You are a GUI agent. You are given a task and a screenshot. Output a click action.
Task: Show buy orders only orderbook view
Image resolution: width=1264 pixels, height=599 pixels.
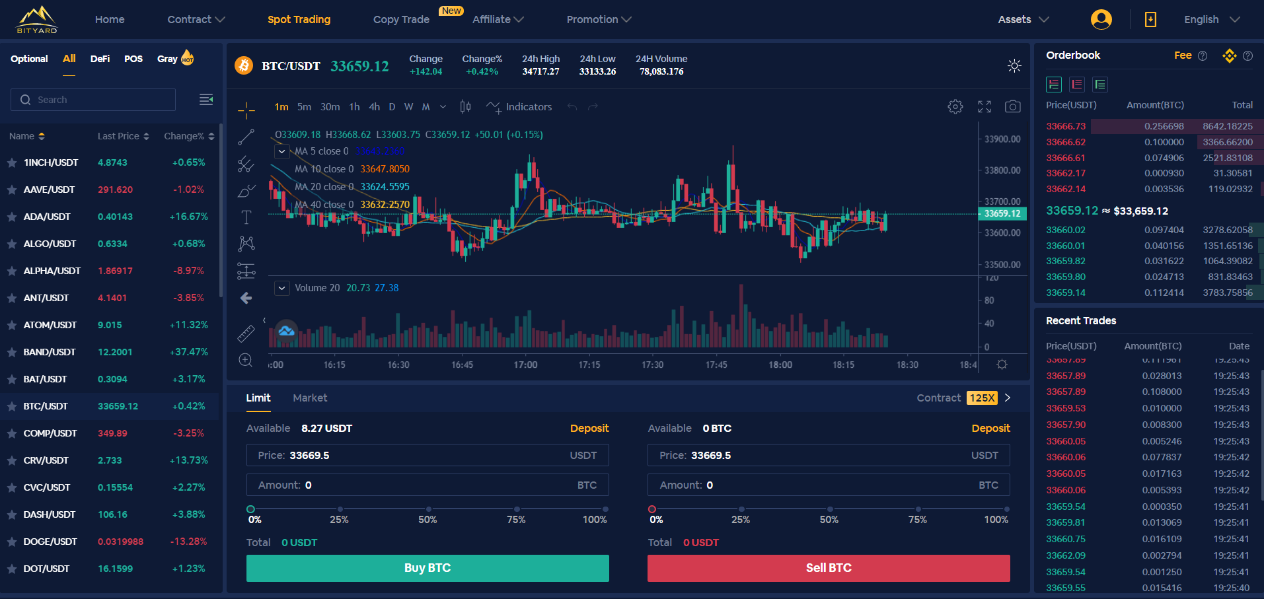tap(1100, 85)
